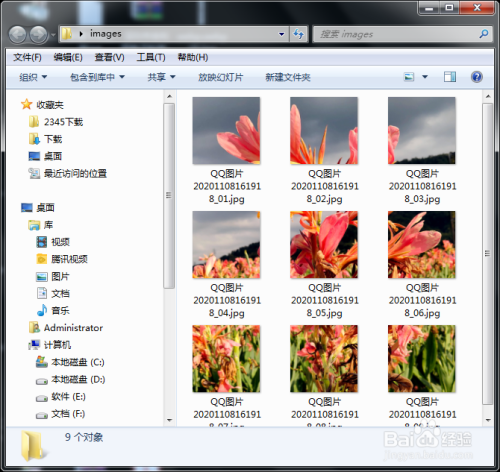Click the 新建文件夹 button
The height and width of the screenshot is (472, 500).
(288, 77)
